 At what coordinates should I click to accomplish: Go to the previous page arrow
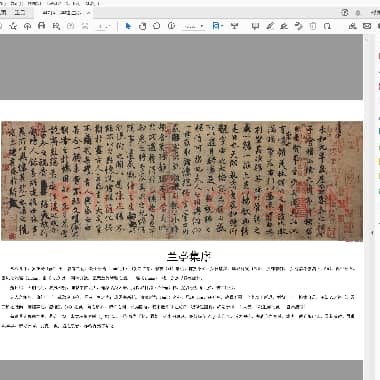(71, 26)
